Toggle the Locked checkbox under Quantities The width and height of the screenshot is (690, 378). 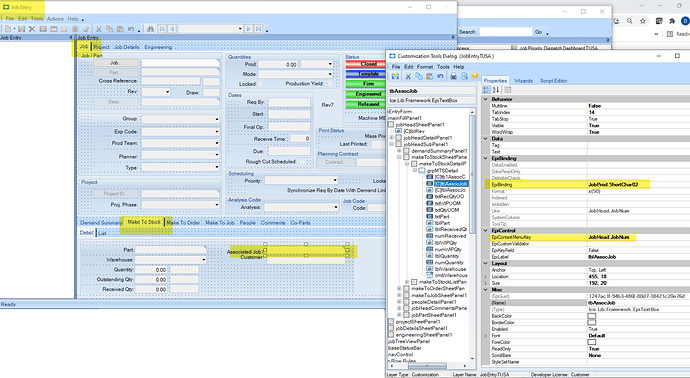coord(261,84)
